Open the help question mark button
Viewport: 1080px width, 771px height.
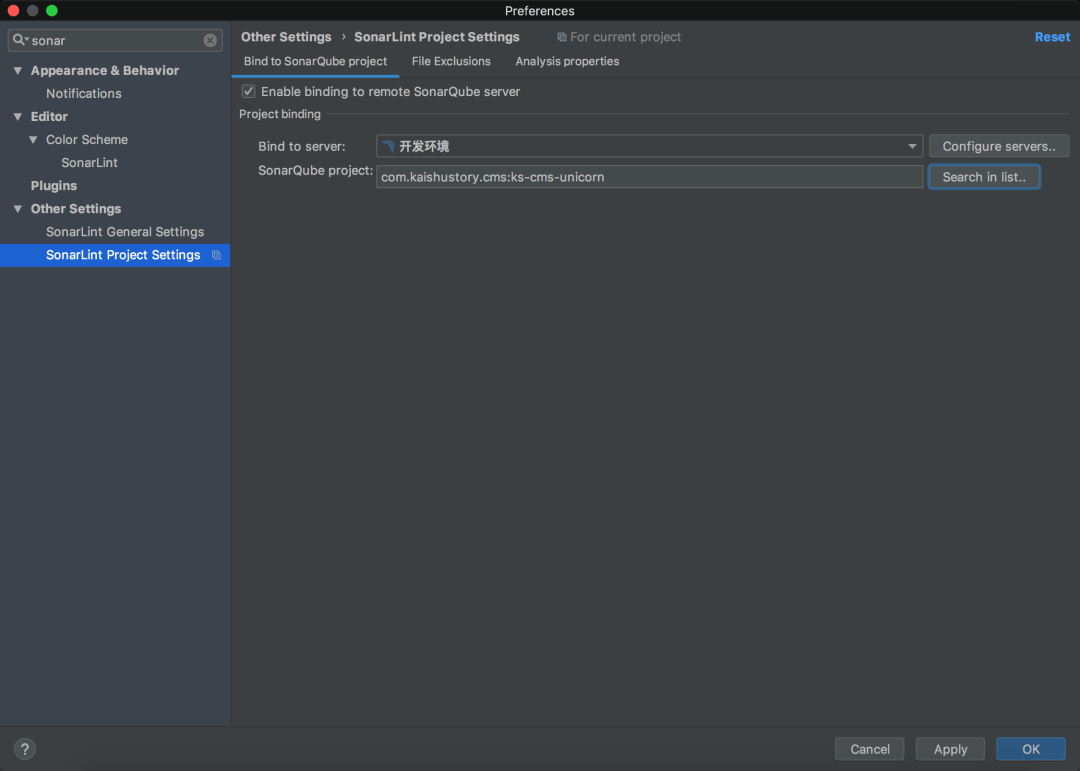[25, 749]
